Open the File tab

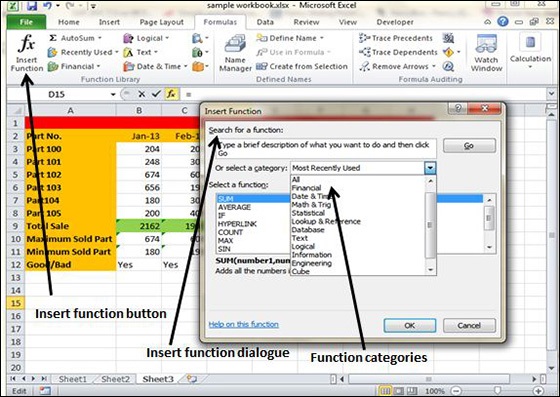point(26,22)
